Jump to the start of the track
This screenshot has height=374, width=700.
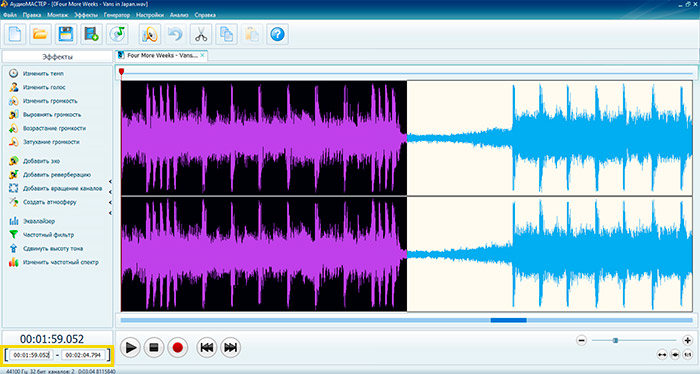(x=207, y=347)
